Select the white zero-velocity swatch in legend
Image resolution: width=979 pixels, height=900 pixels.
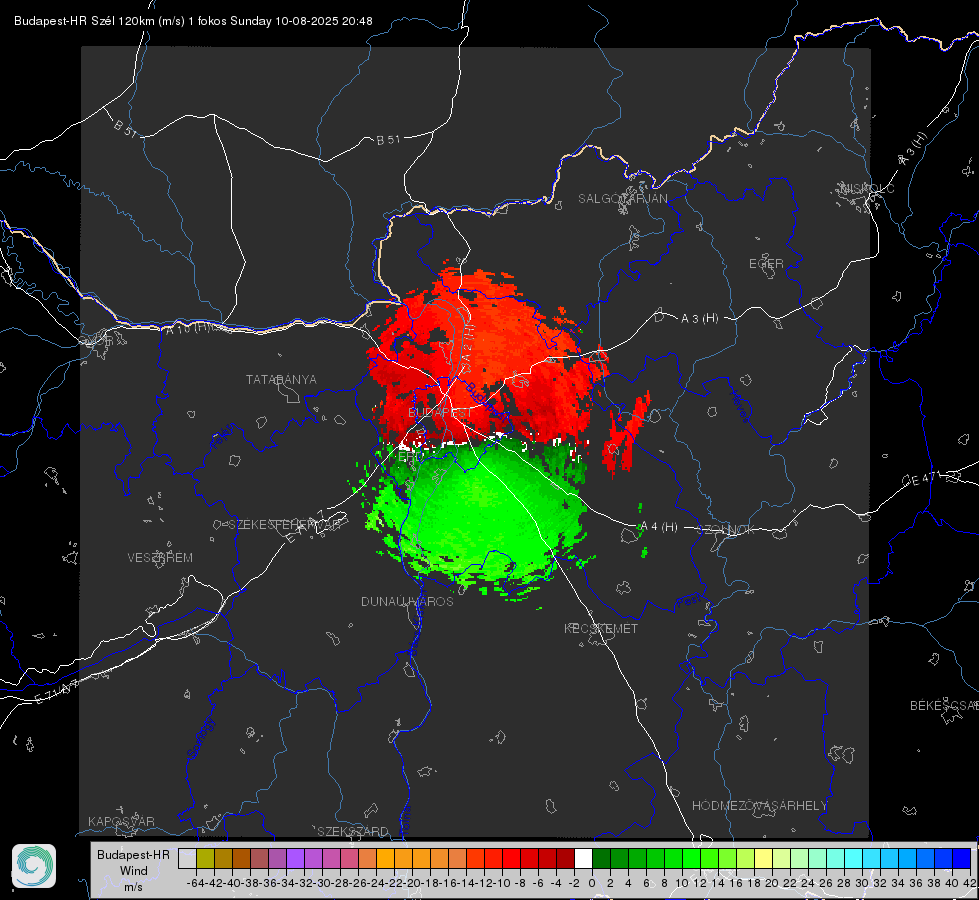[583, 859]
